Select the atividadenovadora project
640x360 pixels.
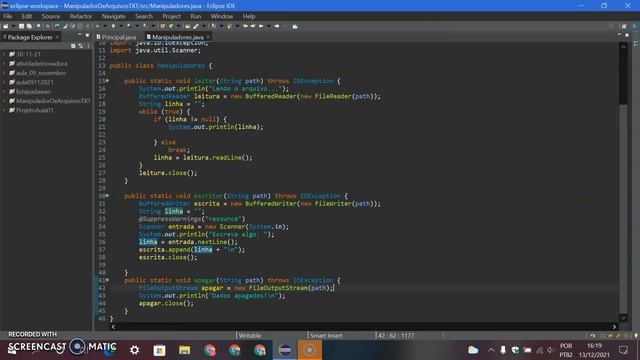click(x=42, y=64)
